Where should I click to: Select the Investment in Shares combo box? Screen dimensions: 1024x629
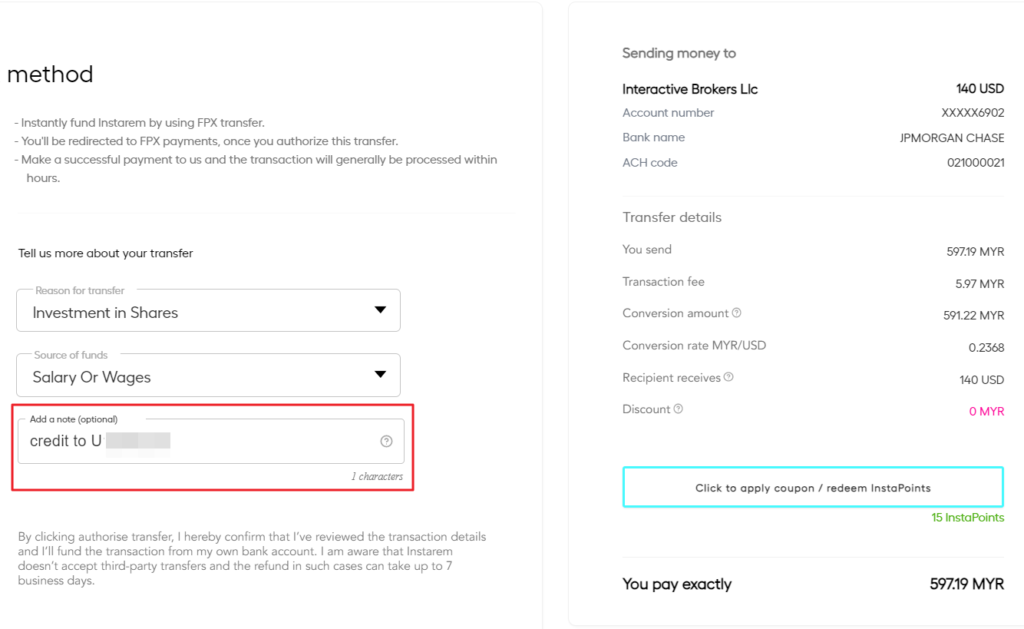click(x=208, y=310)
